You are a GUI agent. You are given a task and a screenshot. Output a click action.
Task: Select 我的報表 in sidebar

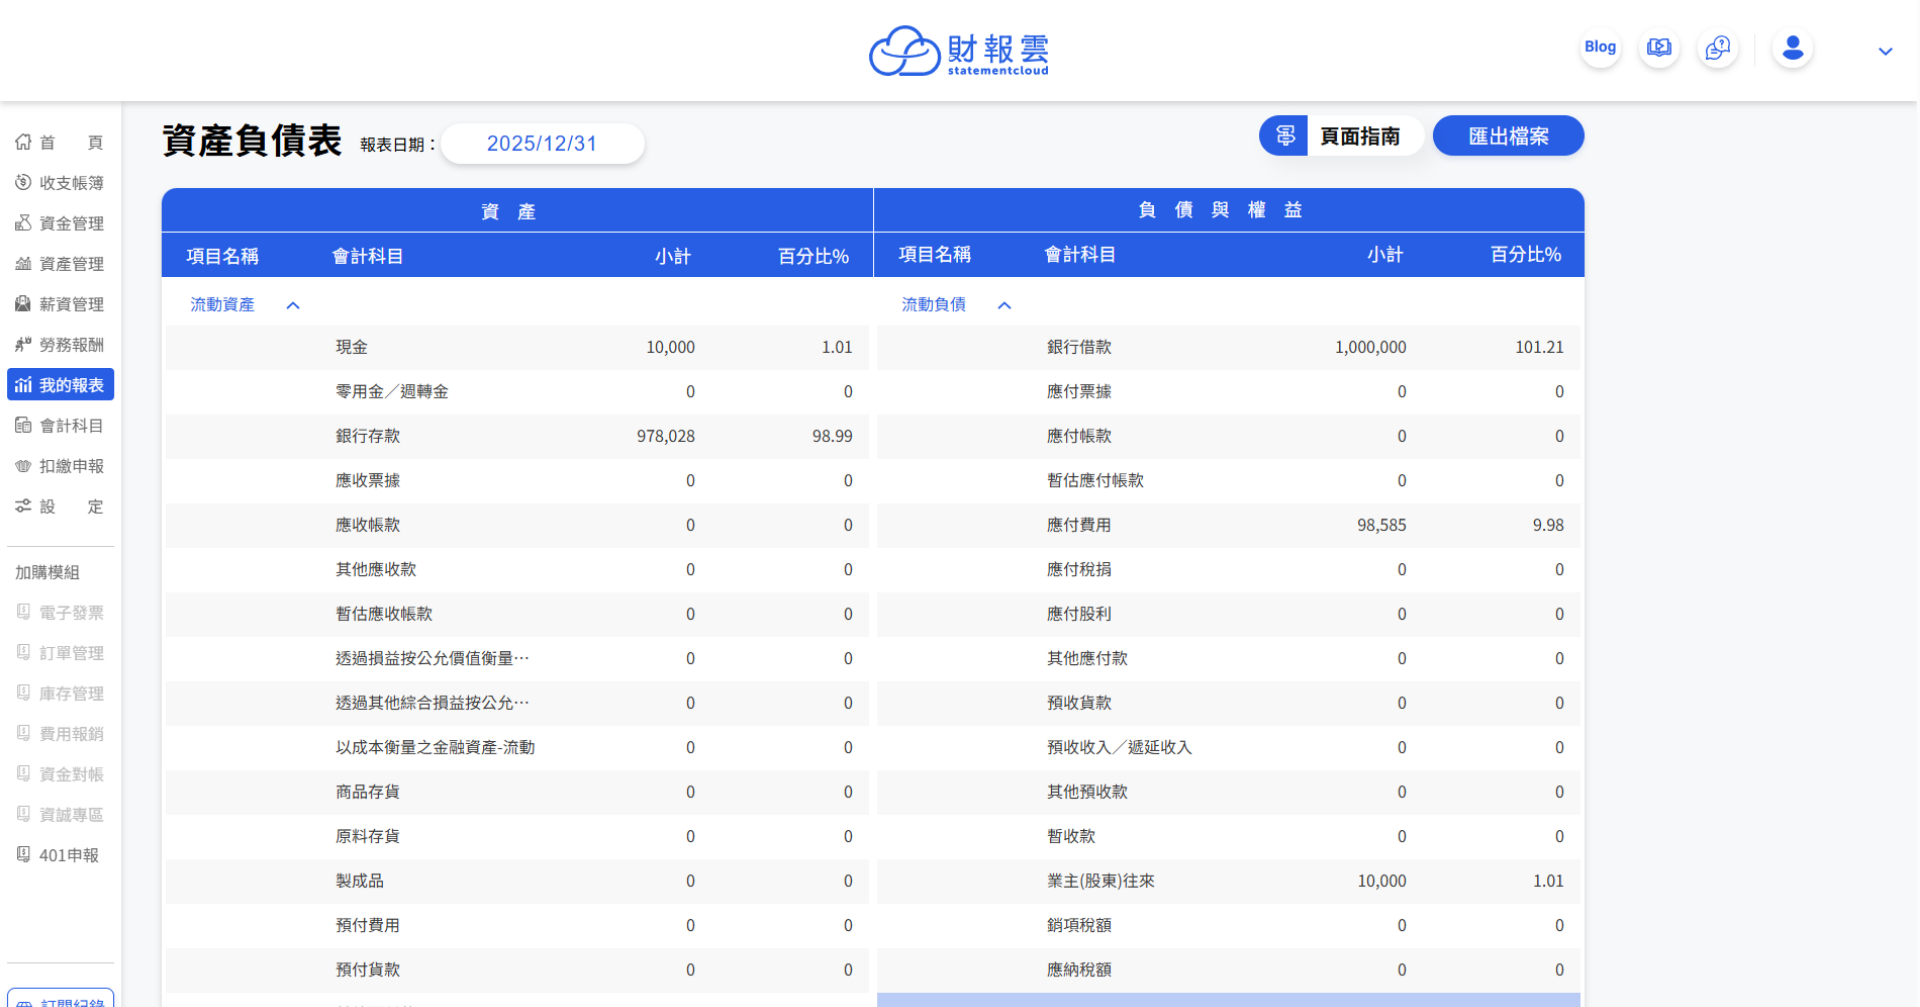click(60, 385)
